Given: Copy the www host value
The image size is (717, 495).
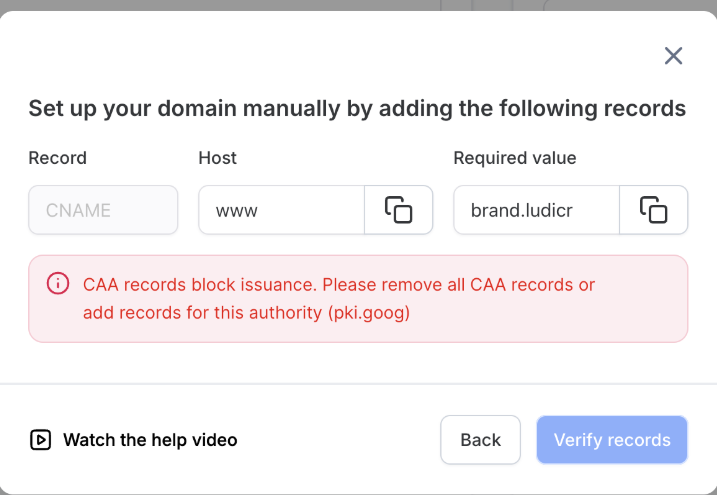Looking at the screenshot, I should click(398, 210).
